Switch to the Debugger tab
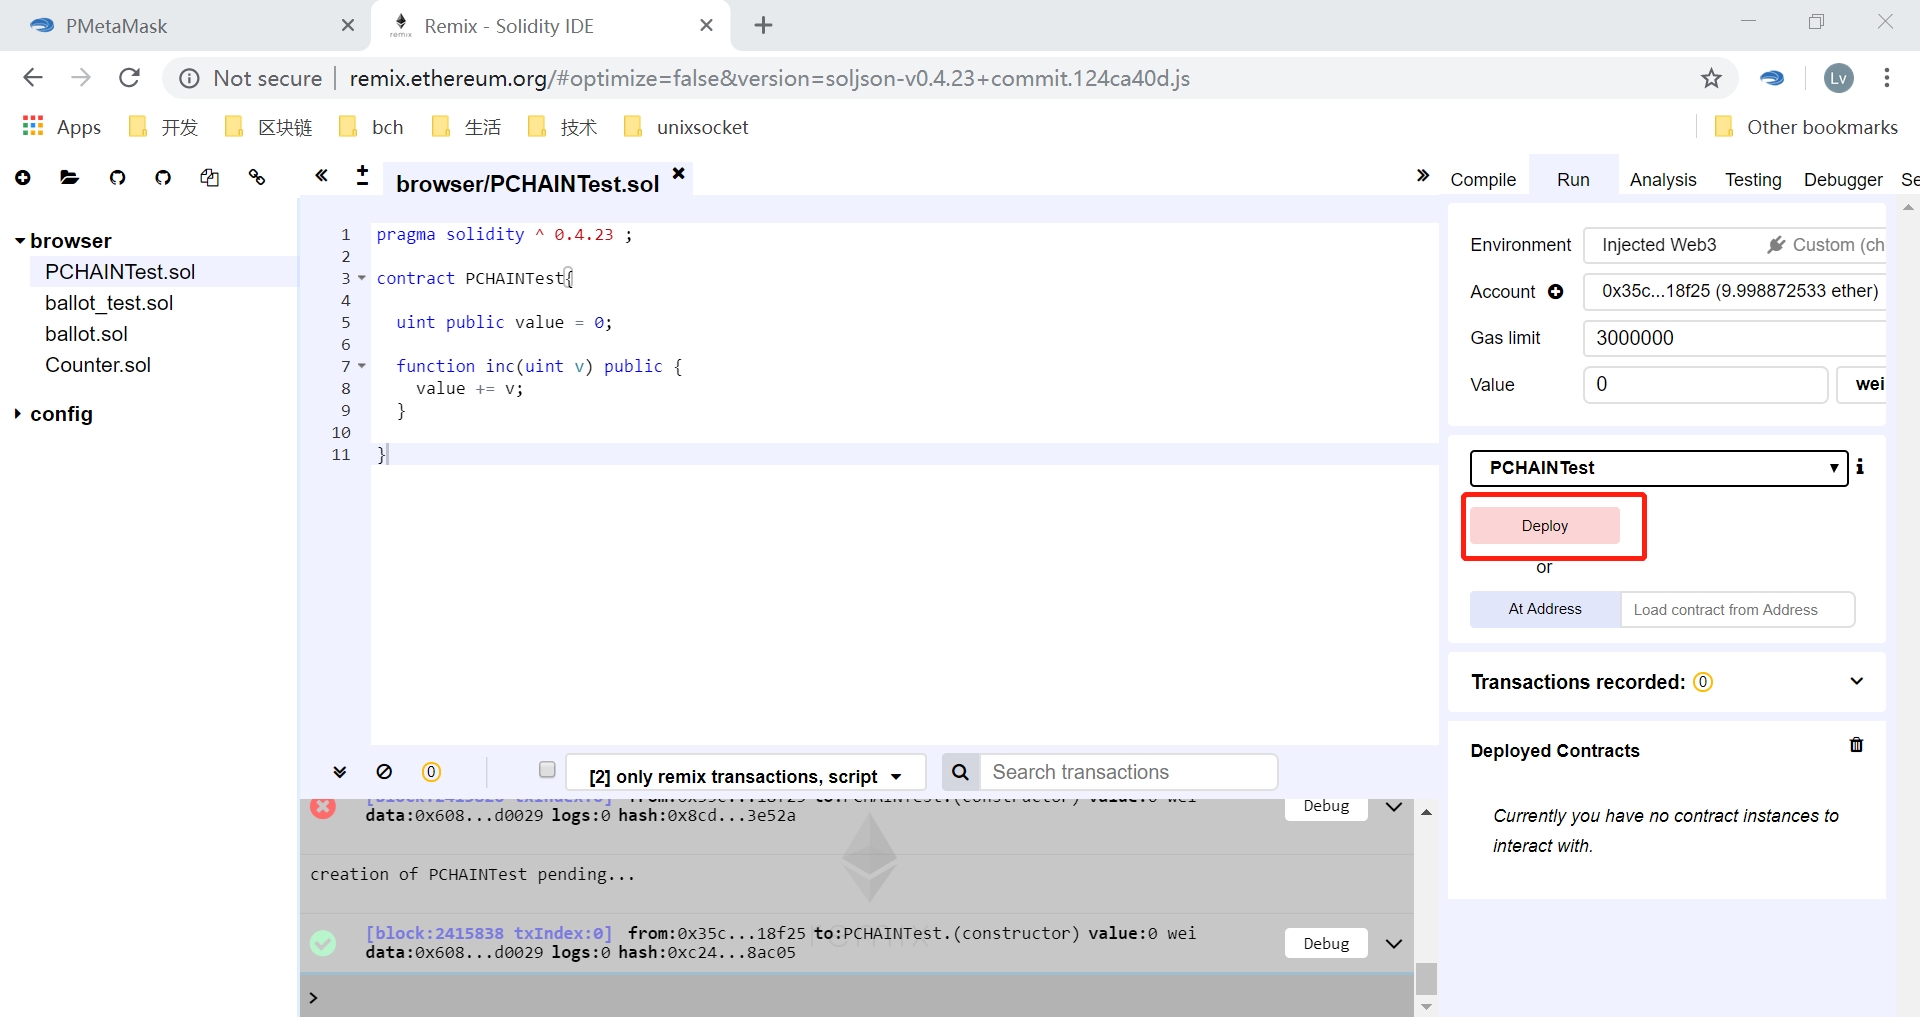Screen dimensions: 1920x1017 pos(1842,180)
